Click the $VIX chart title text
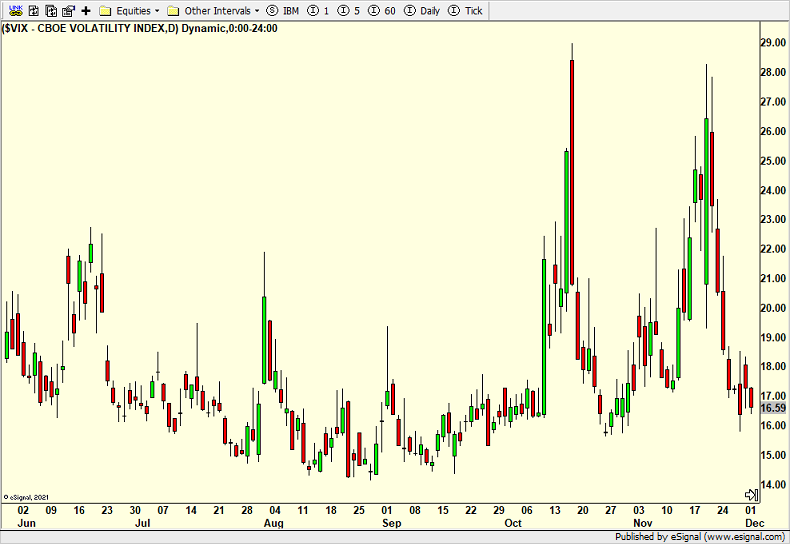Image resolution: width=790 pixels, height=544 pixels. [140, 28]
